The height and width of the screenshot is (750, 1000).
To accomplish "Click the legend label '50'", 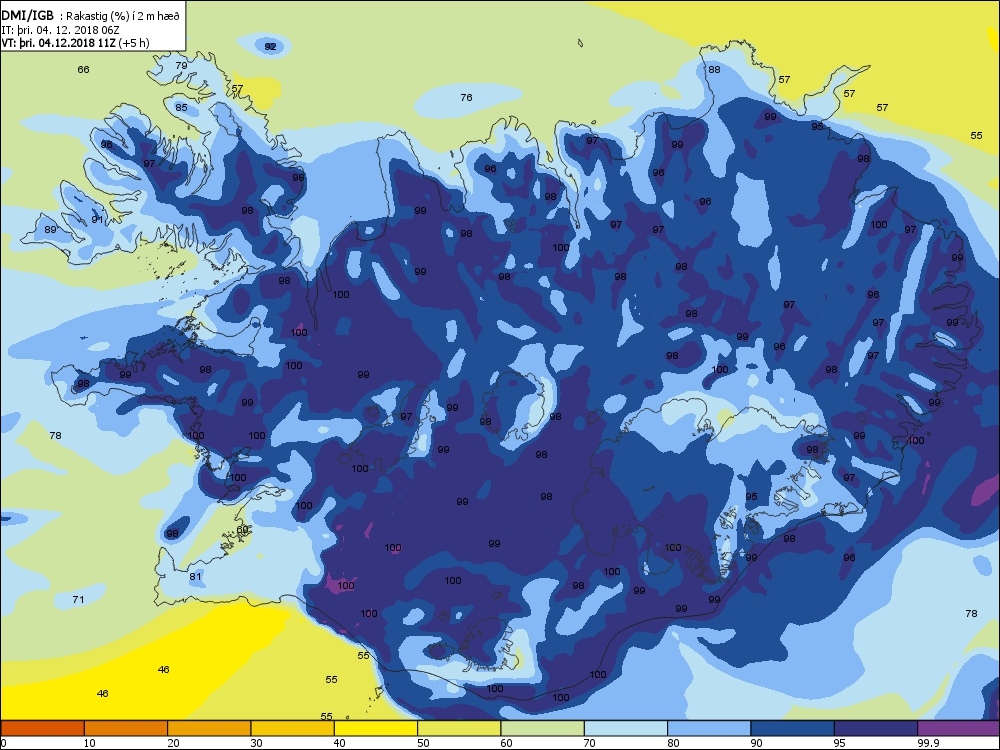I will click(x=423, y=743).
